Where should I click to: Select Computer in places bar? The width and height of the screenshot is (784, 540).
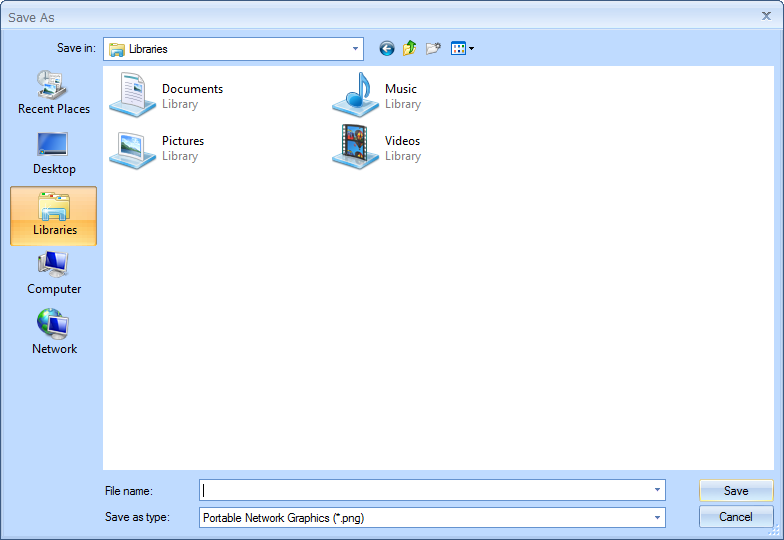point(54,273)
